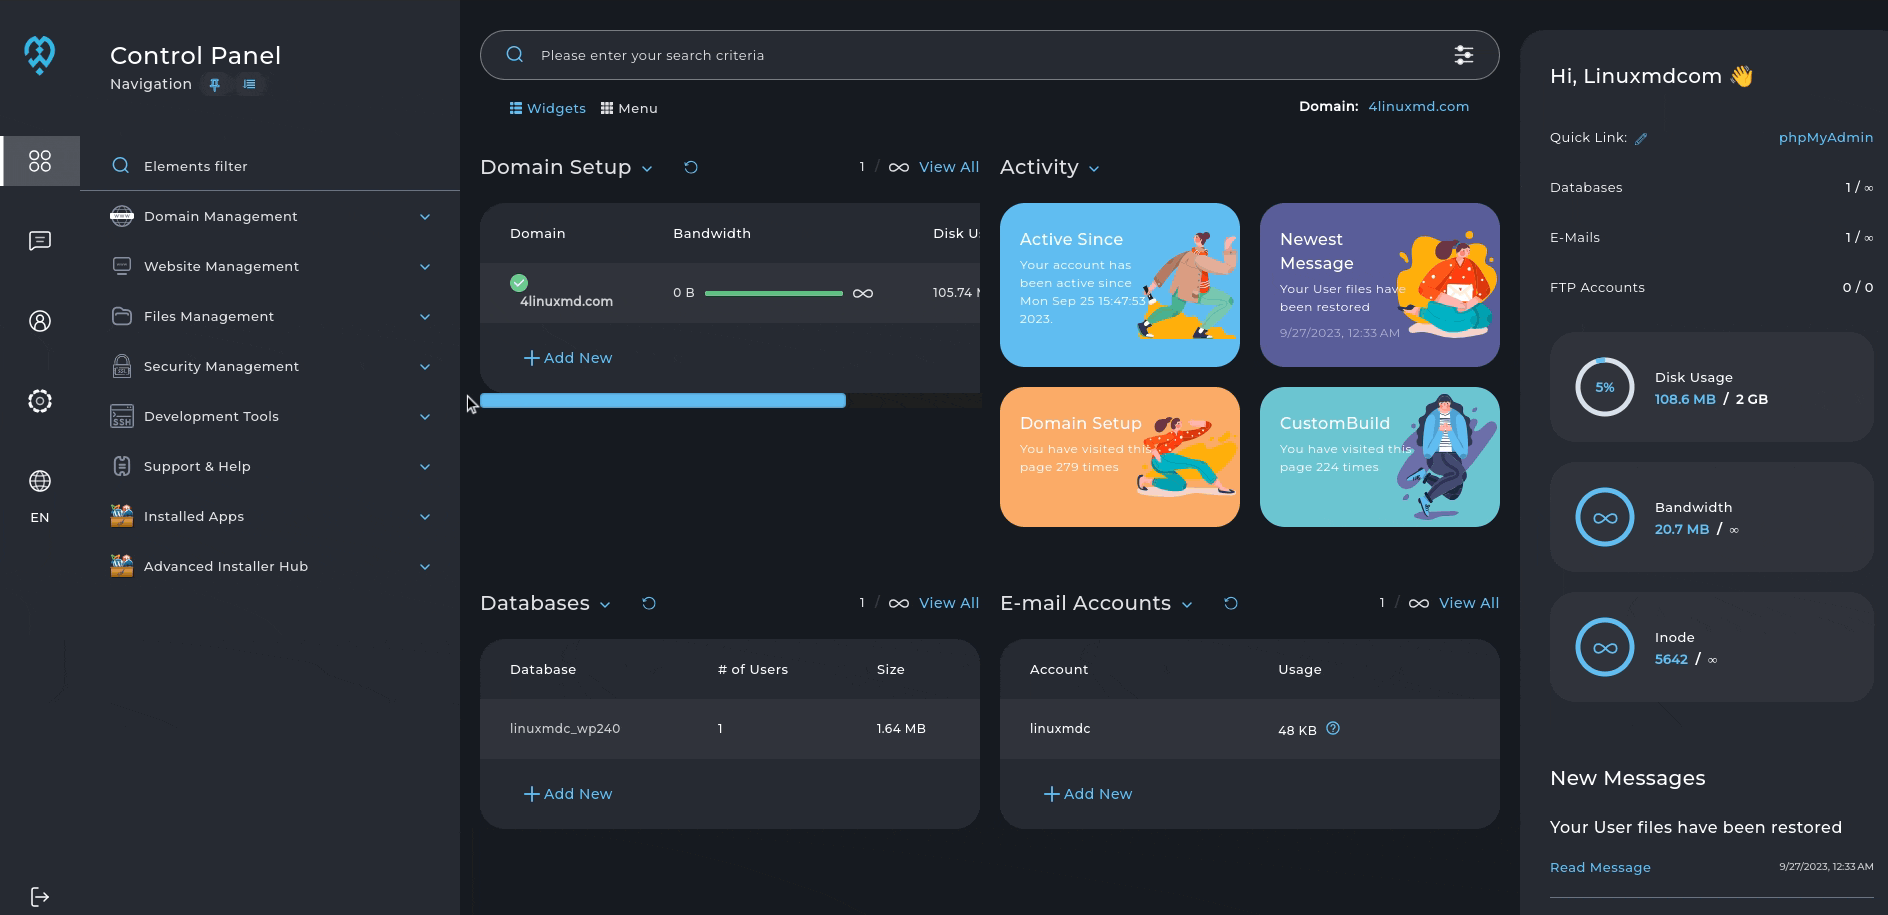1888x915 pixels.
Task: Click the edit Quick Link pencil icon
Action: coord(1641,139)
